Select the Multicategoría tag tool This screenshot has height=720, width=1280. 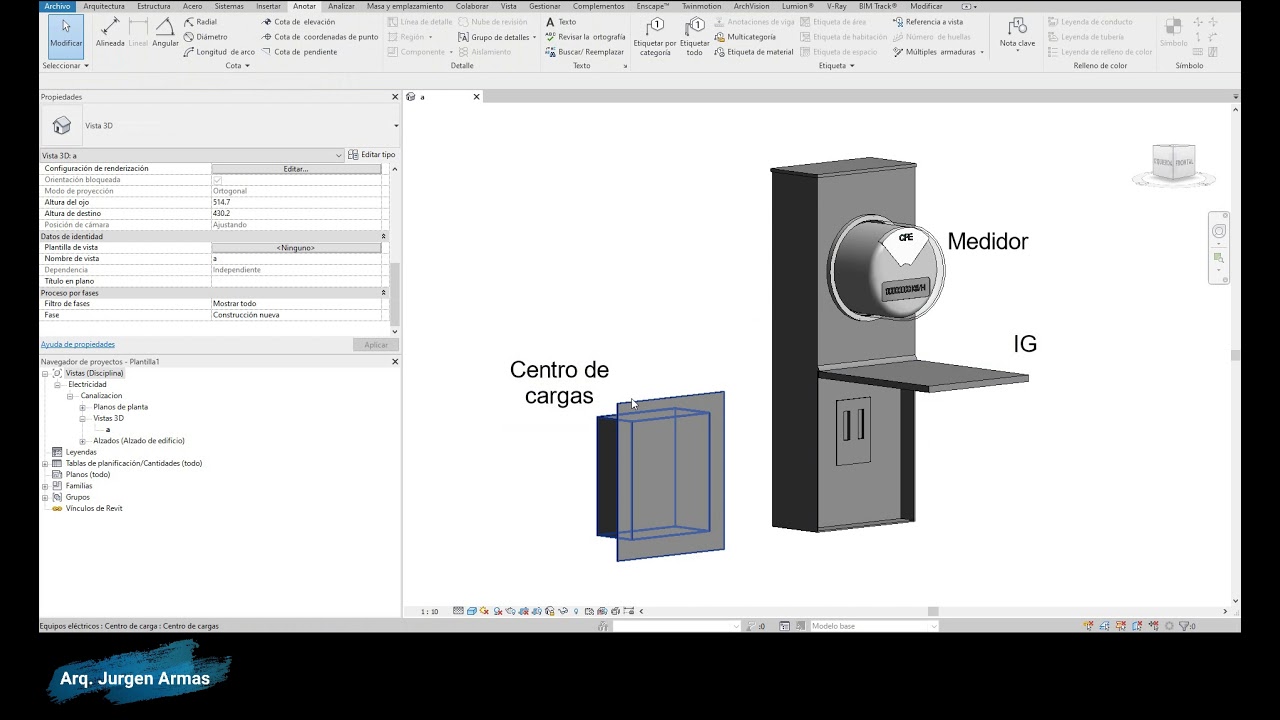pos(745,37)
